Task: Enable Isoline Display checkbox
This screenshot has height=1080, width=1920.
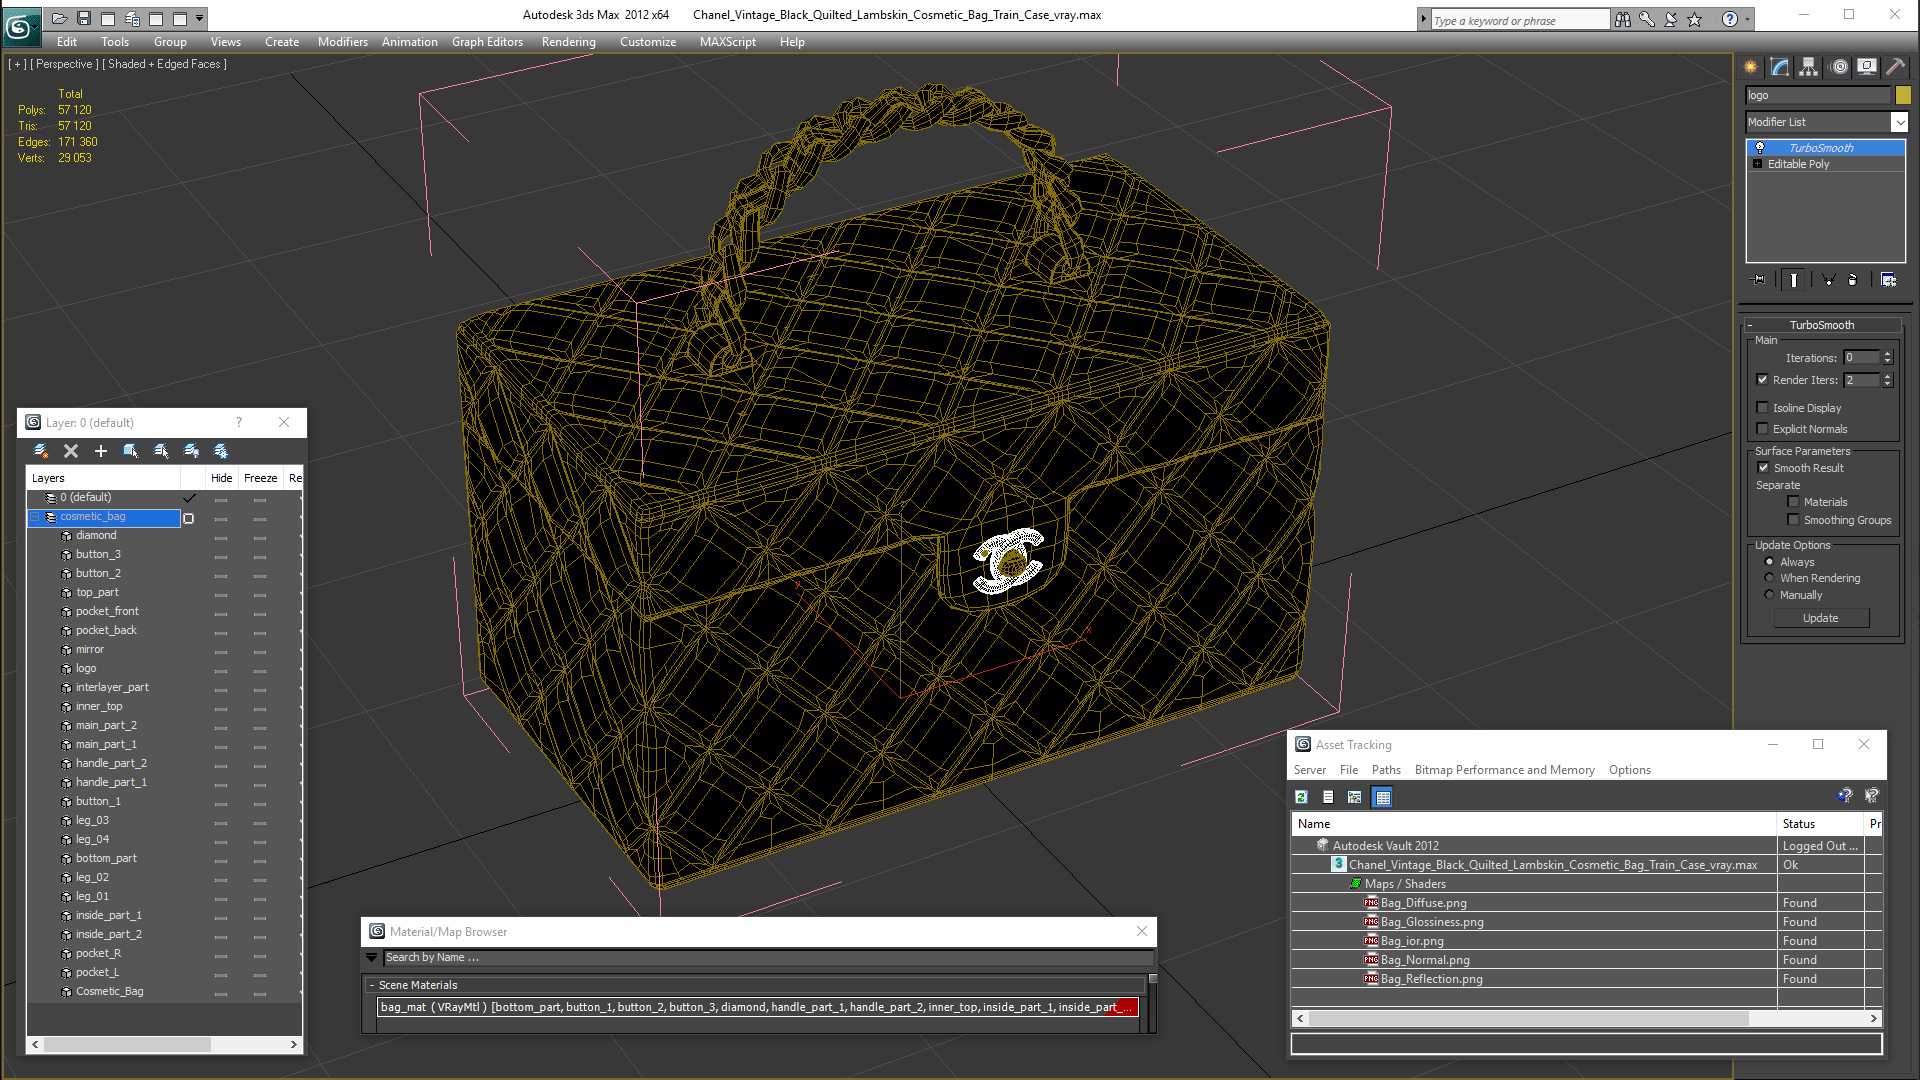Action: pyautogui.click(x=1763, y=408)
